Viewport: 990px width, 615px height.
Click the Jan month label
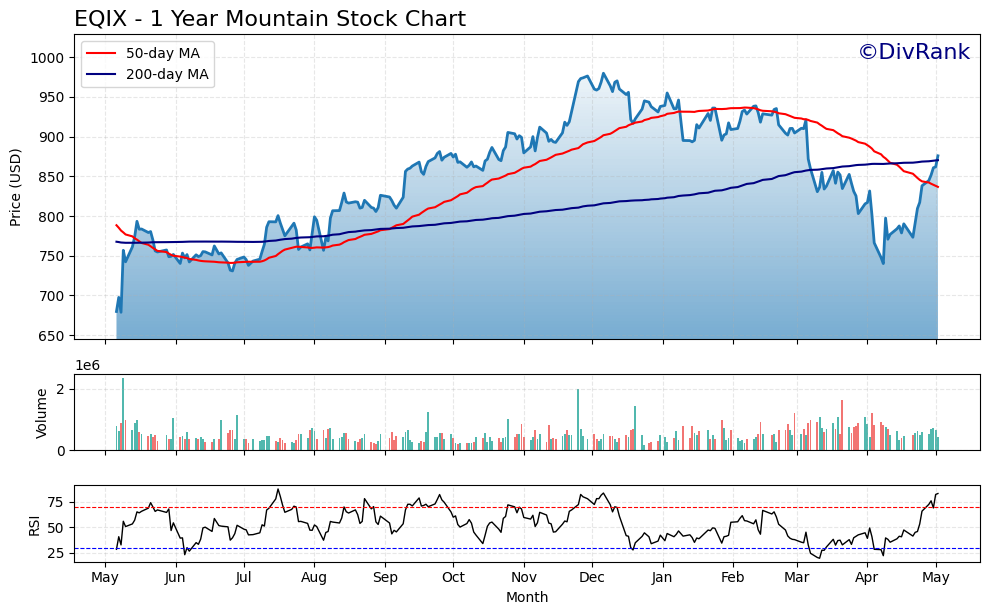click(x=662, y=578)
